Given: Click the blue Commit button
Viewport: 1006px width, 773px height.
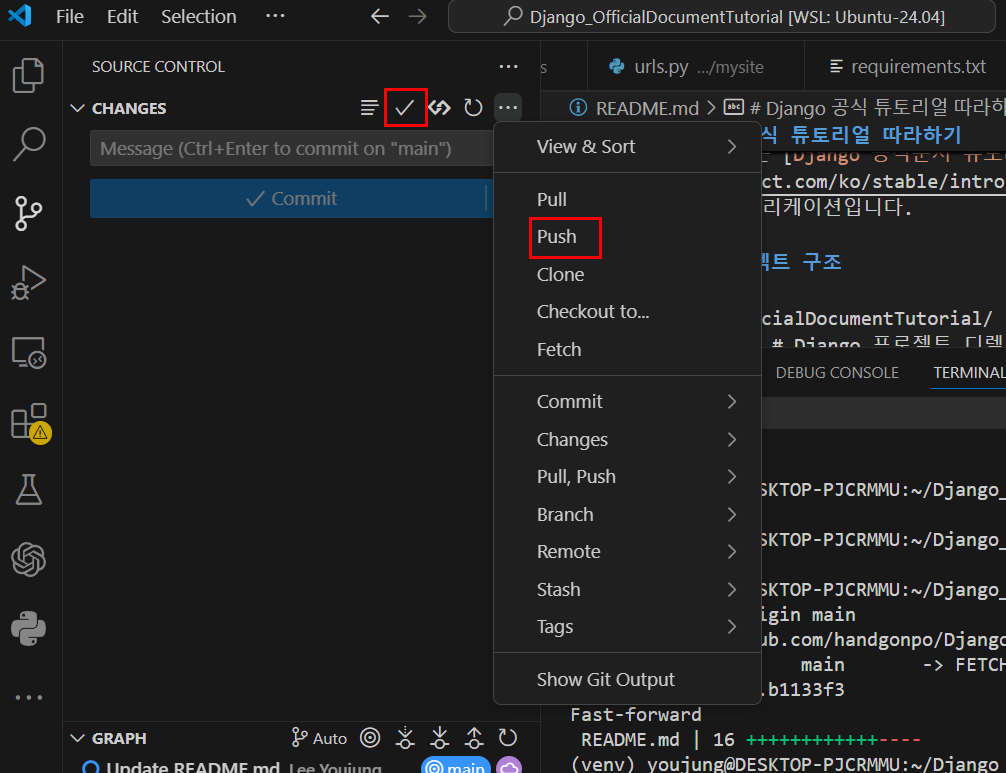Looking at the screenshot, I should 291,198.
